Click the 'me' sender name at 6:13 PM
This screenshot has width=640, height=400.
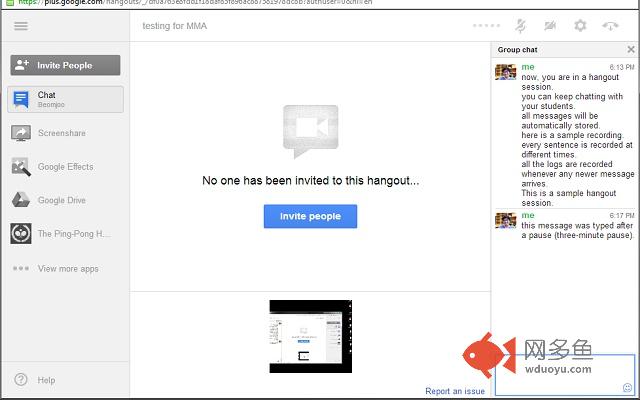[x=528, y=67]
